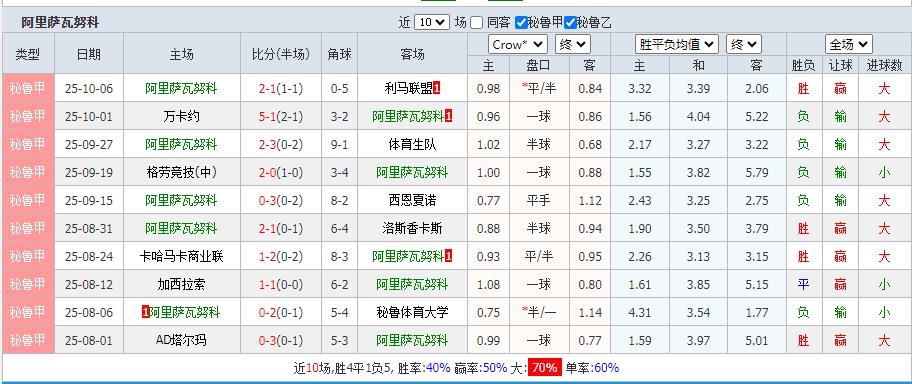The height and width of the screenshot is (384, 912).
Task: Toggle the 同客 checkbox
Action: coord(476,23)
